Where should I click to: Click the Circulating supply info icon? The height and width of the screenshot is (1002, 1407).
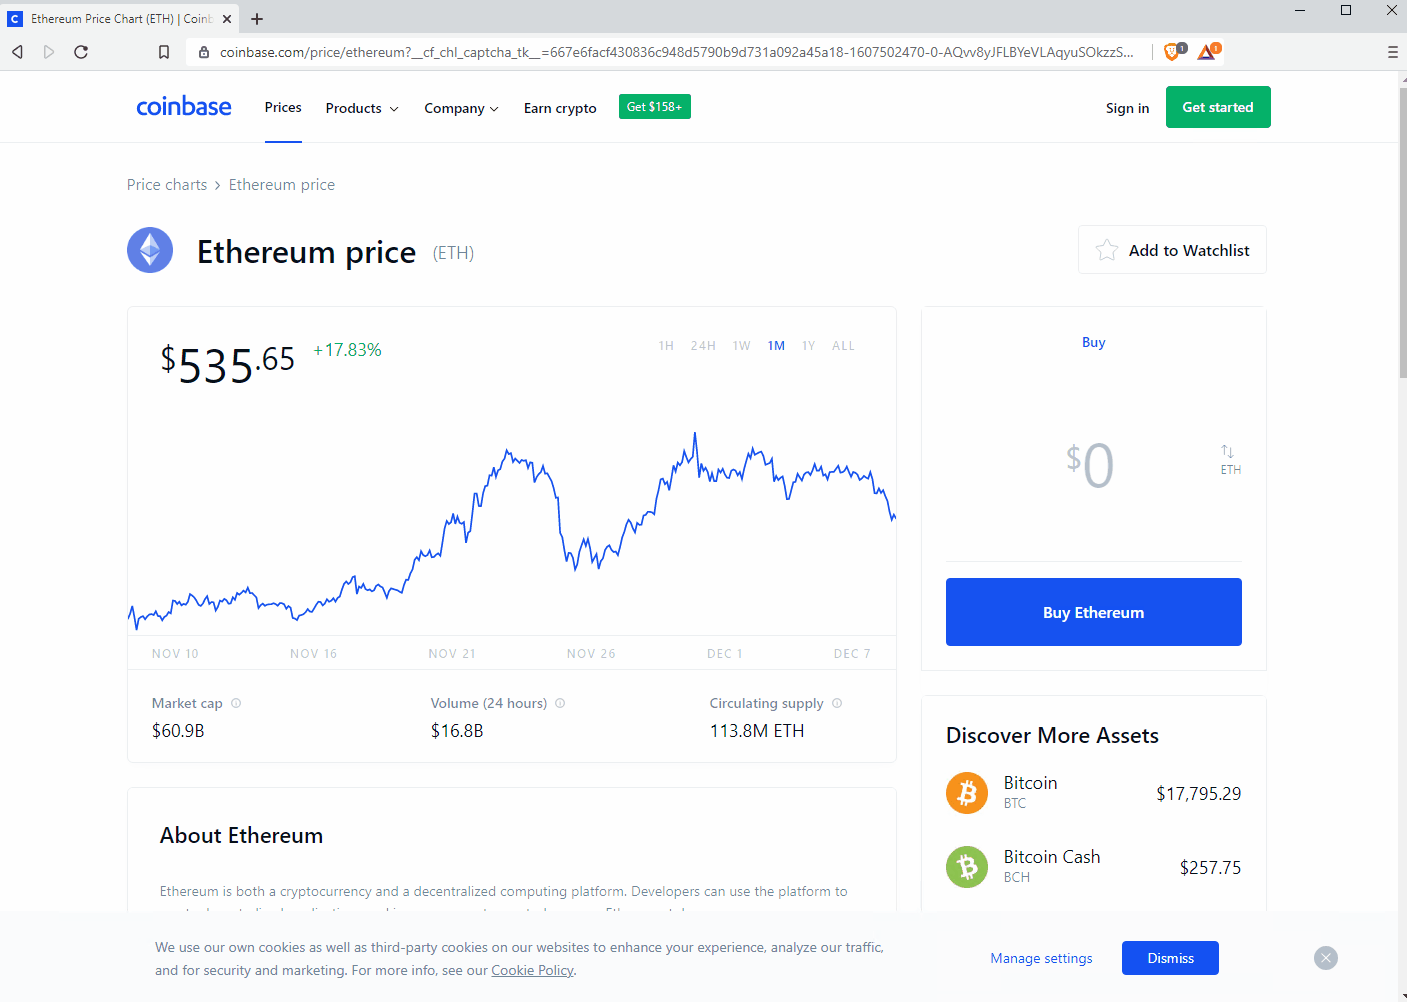click(x=838, y=703)
